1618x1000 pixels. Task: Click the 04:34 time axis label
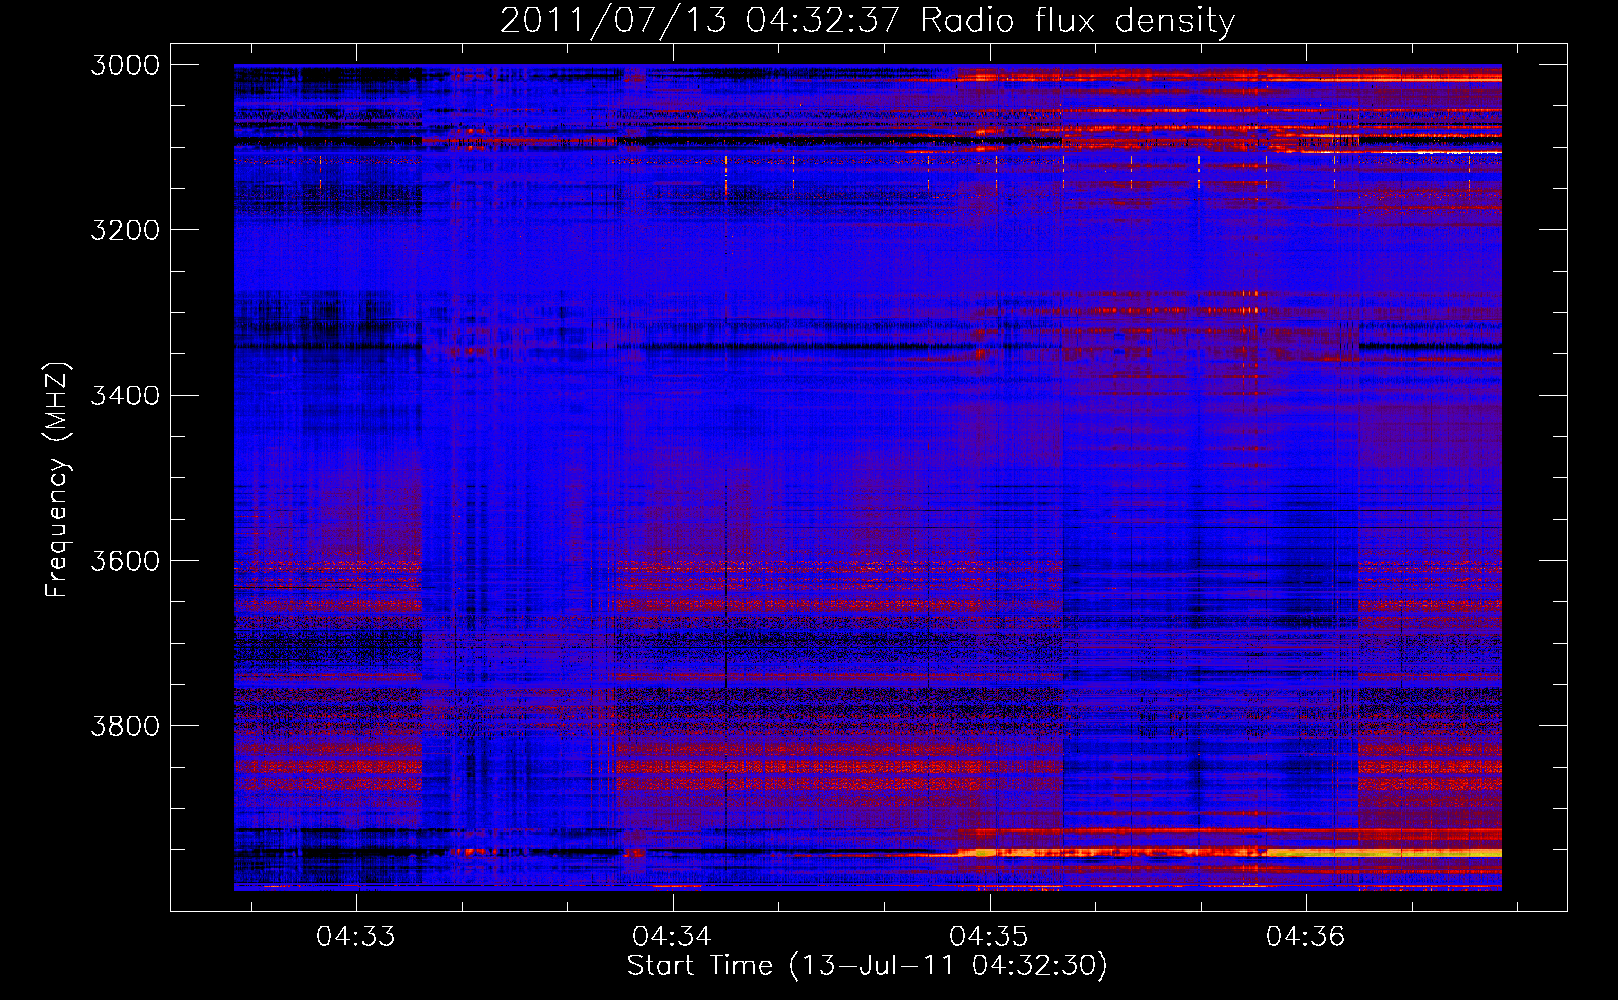[672, 937]
